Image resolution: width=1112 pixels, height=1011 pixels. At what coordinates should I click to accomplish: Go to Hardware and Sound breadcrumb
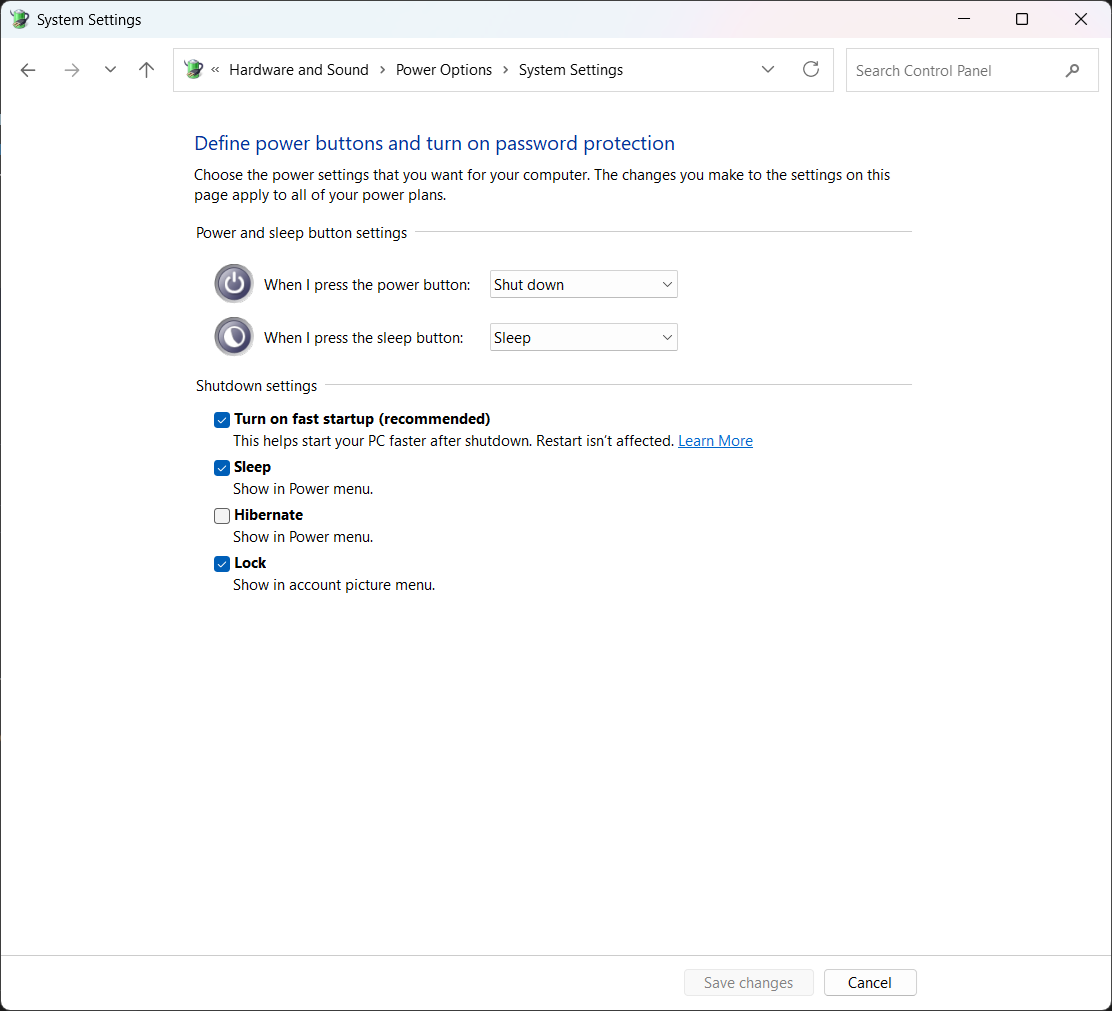pyautogui.click(x=299, y=70)
